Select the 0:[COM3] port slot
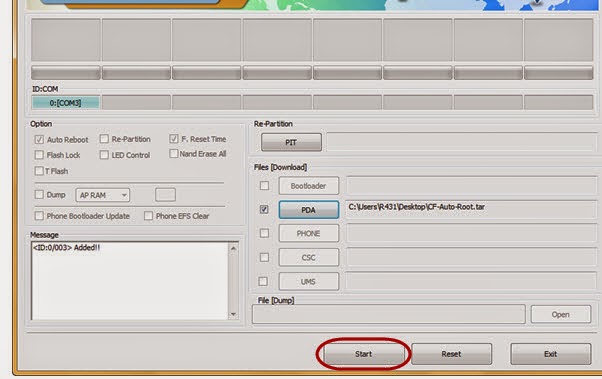This screenshot has height=379, width=602. click(x=66, y=103)
